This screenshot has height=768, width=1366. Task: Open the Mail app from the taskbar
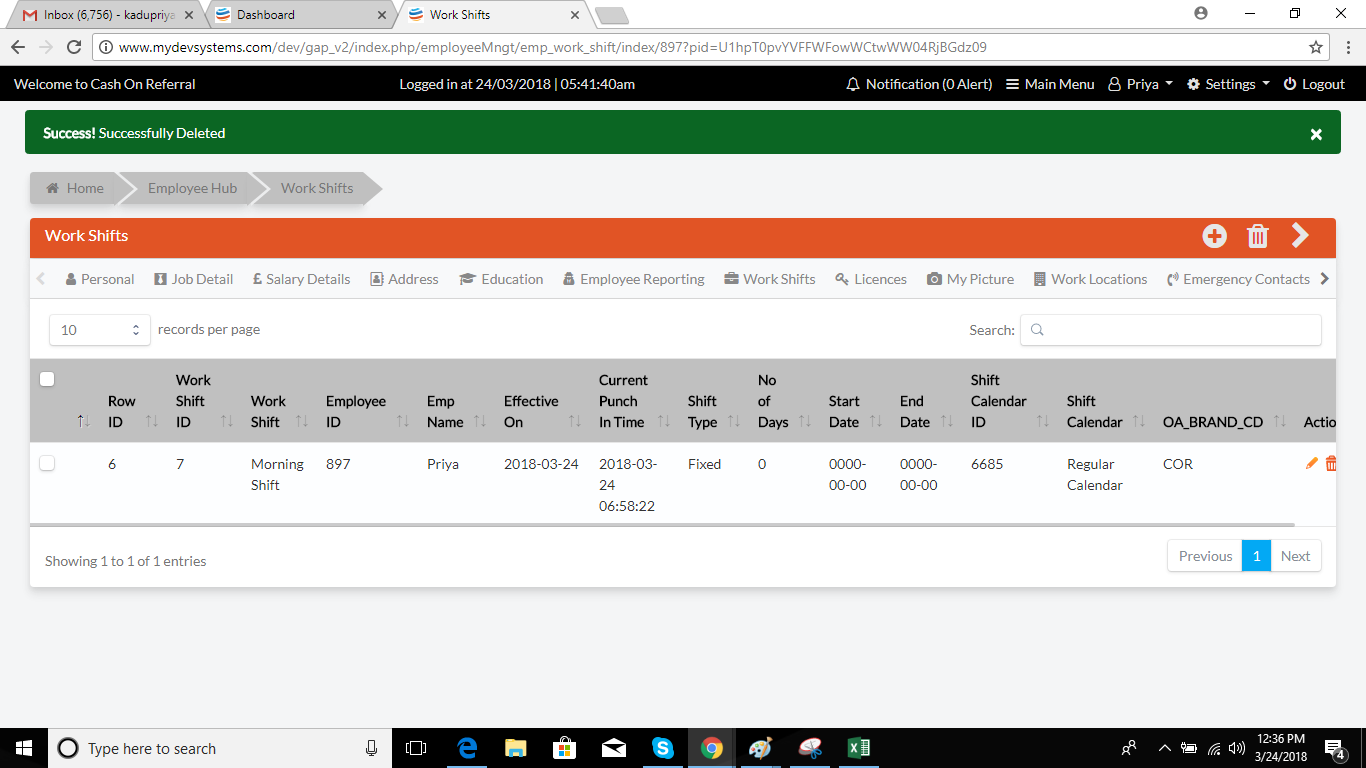tap(614, 748)
